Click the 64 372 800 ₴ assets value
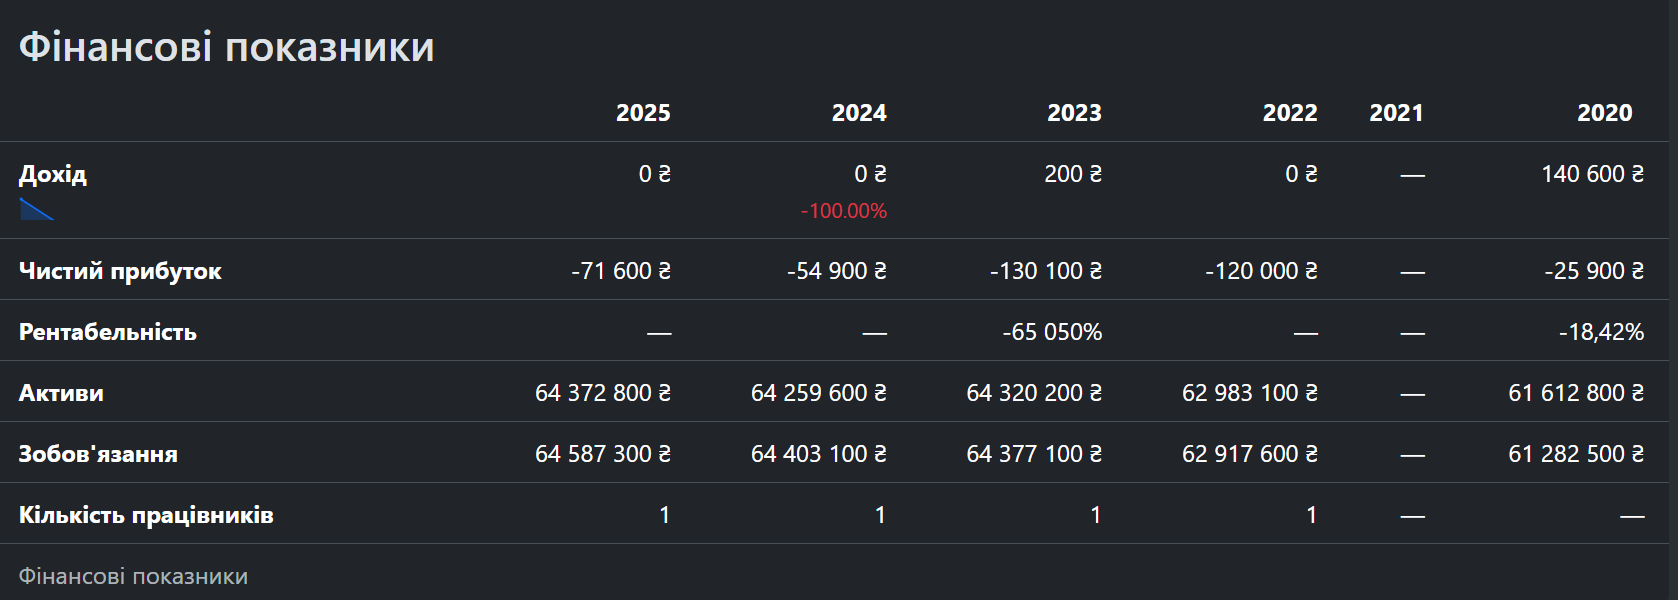 (603, 393)
